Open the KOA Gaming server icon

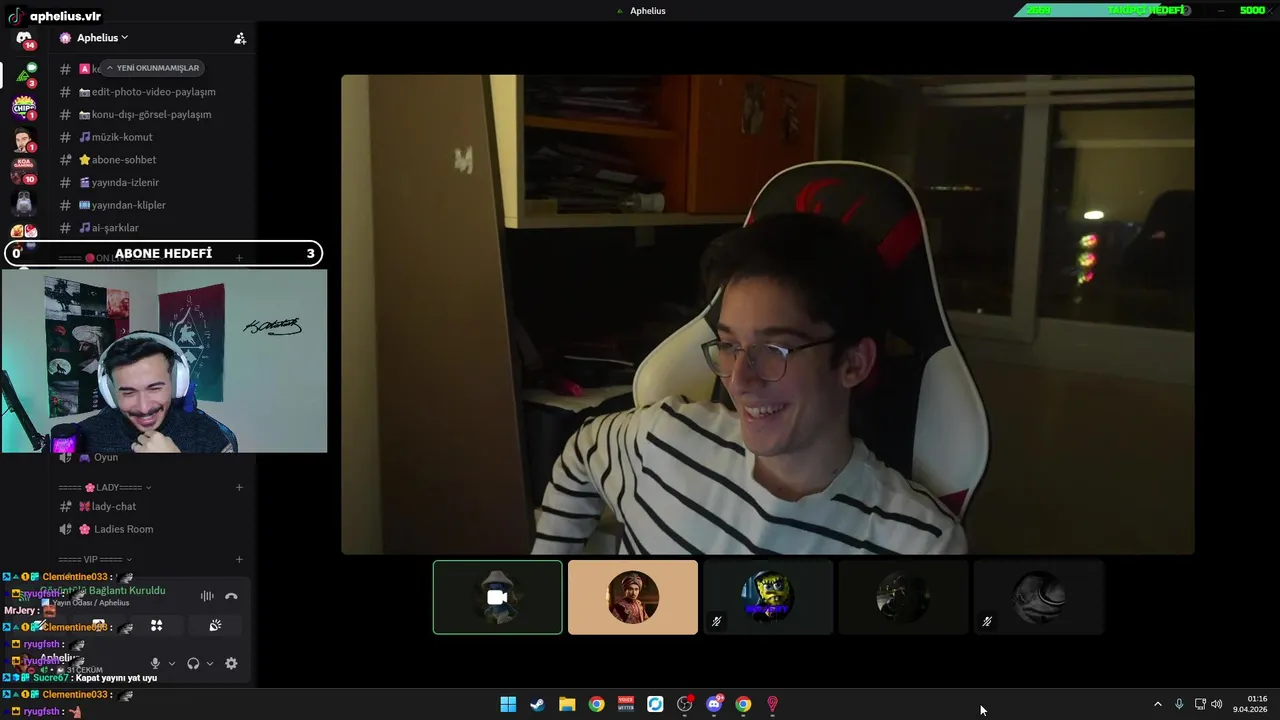(x=24, y=170)
